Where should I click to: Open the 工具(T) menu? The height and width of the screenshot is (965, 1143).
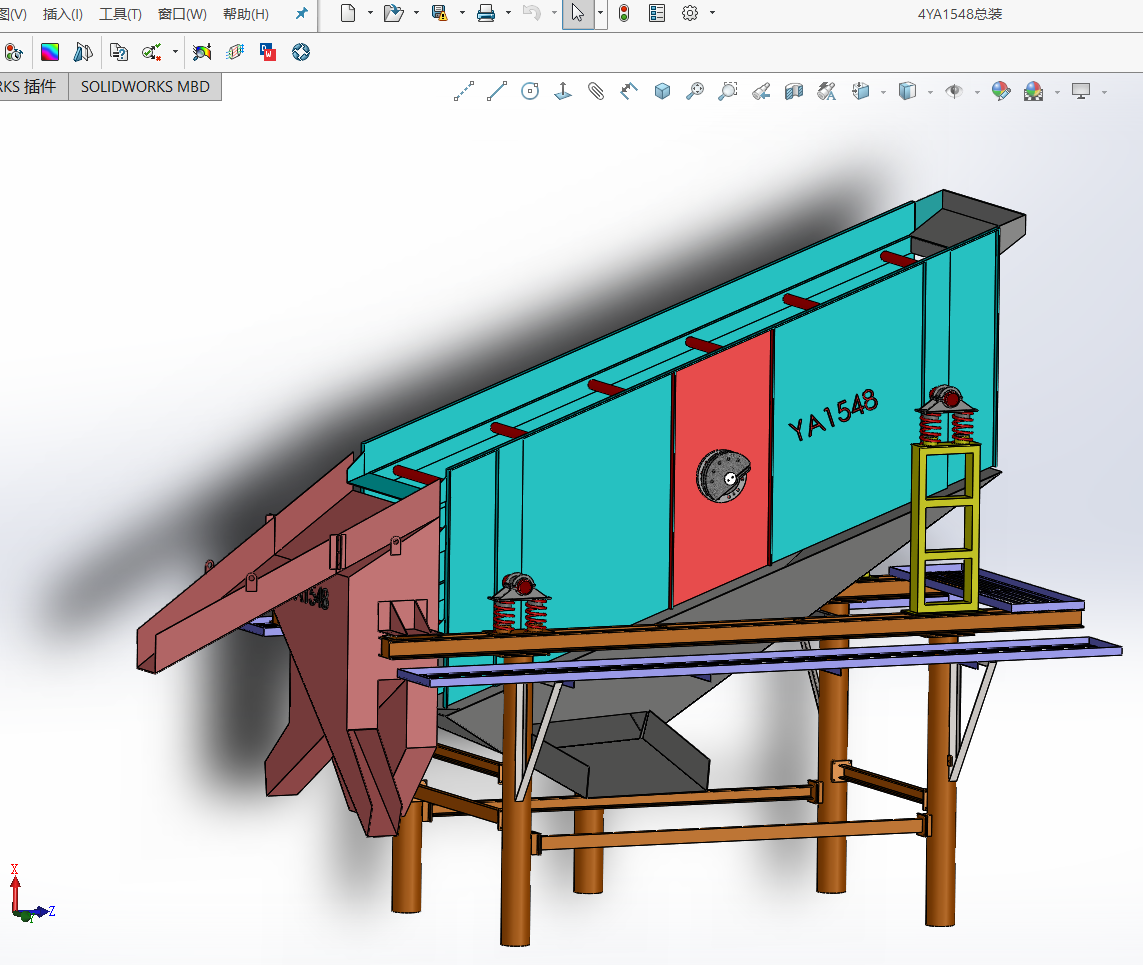pos(120,14)
